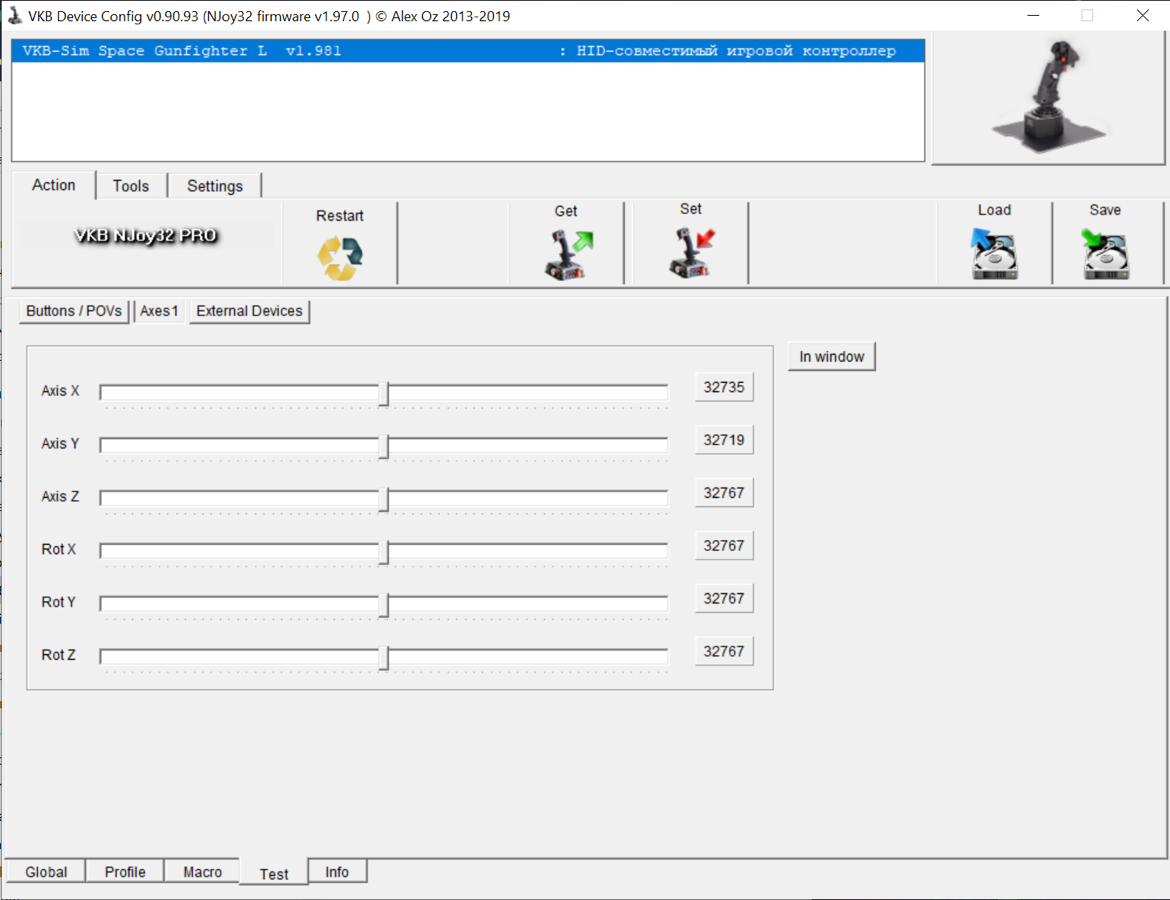The height and width of the screenshot is (900, 1170).
Task: Click the Rot Z value field
Action: click(724, 651)
